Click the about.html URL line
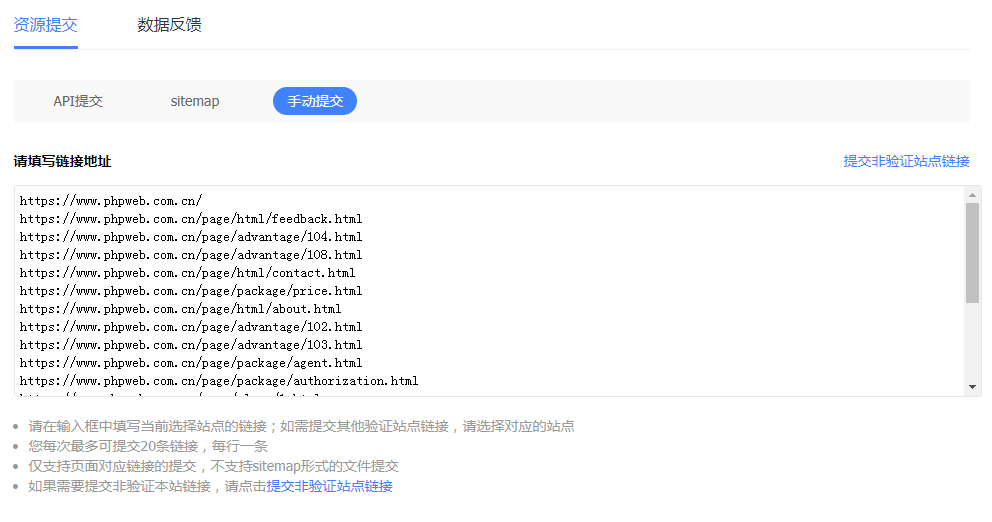Image resolution: width=992 pixels, height=522 pixels. 180,309
